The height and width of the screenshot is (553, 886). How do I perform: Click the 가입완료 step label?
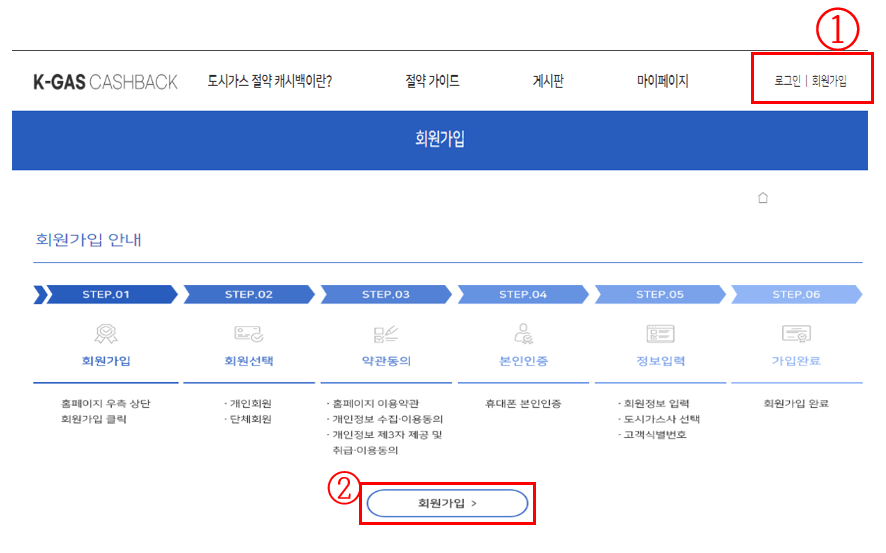796,361
